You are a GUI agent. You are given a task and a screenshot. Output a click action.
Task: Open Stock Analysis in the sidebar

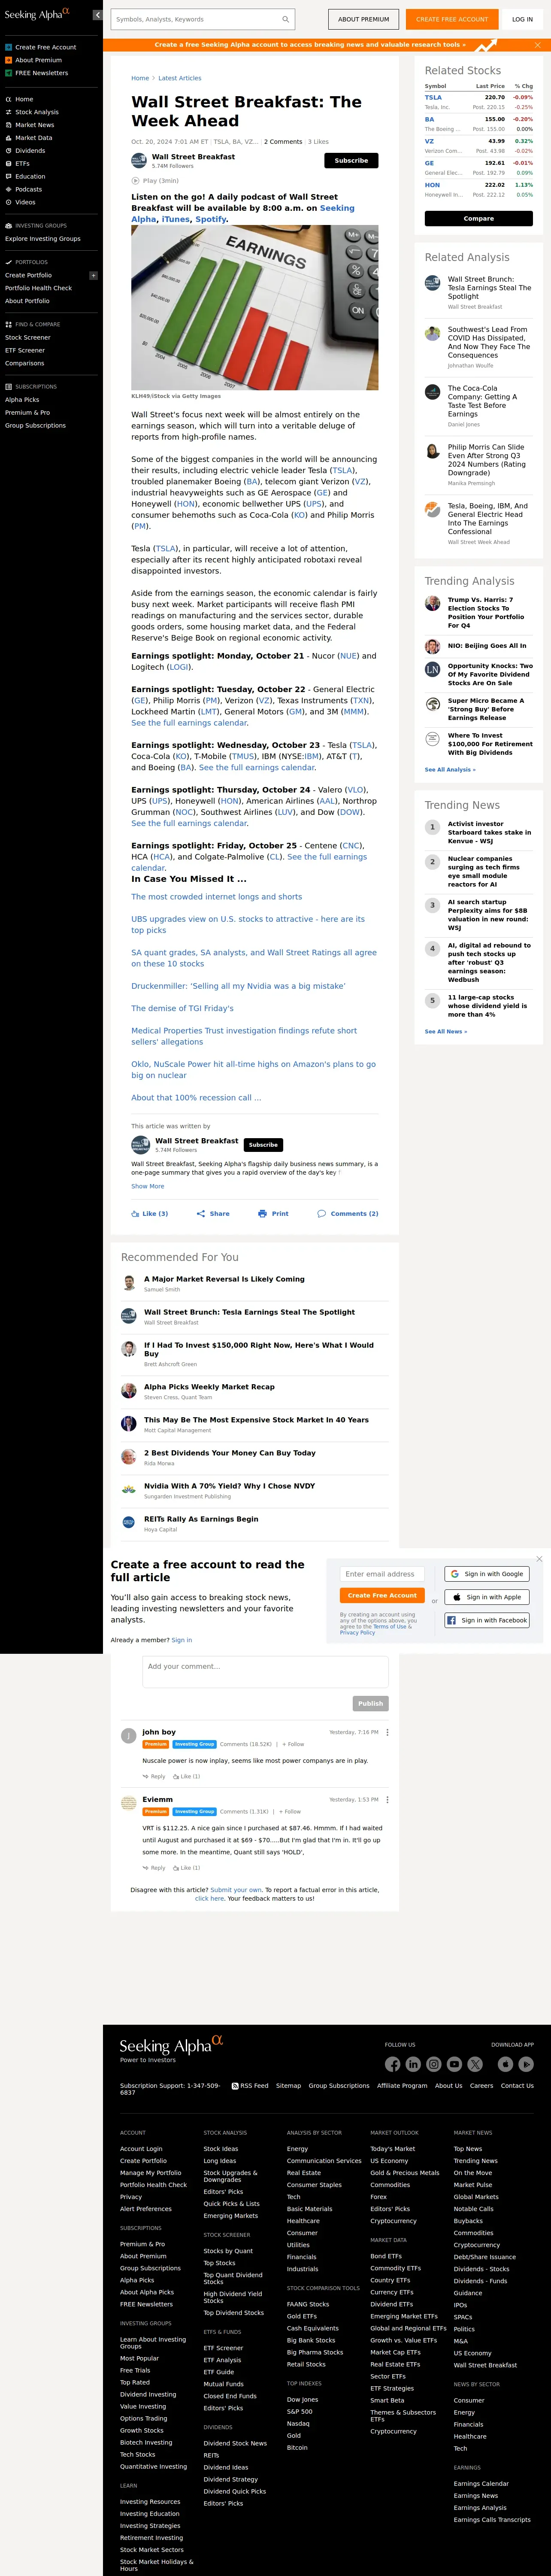pos(37,112)
